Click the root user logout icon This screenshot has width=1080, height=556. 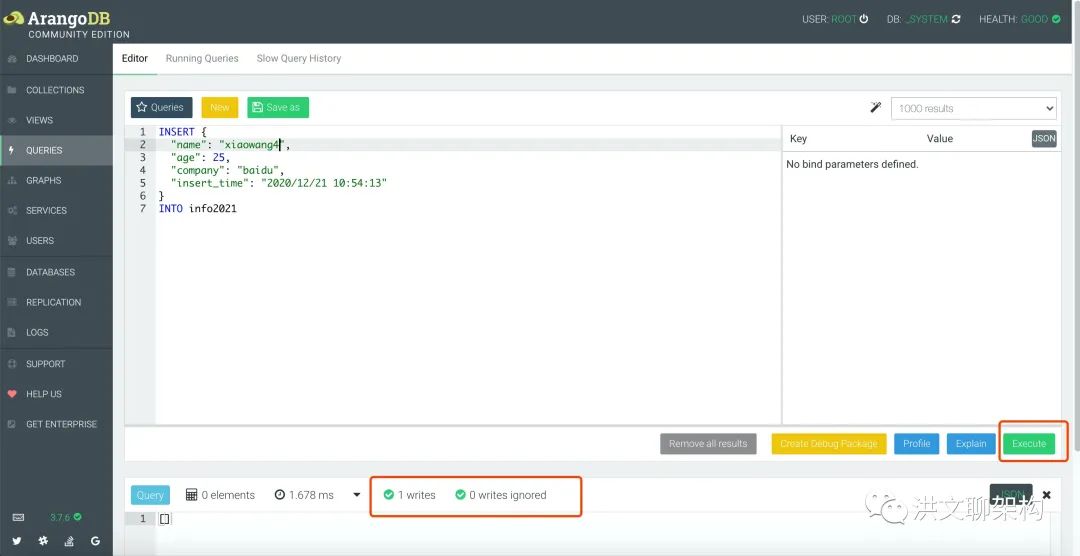pos(864,19)
